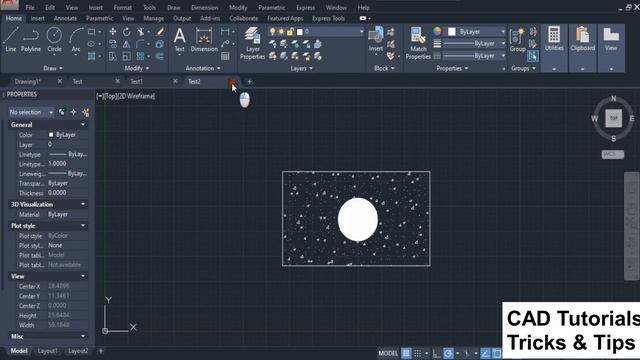Open the Dimension menu
640x360 pixels.
tap(204, 7)
